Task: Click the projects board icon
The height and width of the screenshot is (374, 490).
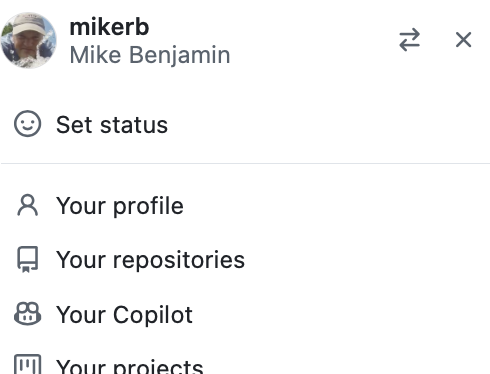Action: coord(28,364)
